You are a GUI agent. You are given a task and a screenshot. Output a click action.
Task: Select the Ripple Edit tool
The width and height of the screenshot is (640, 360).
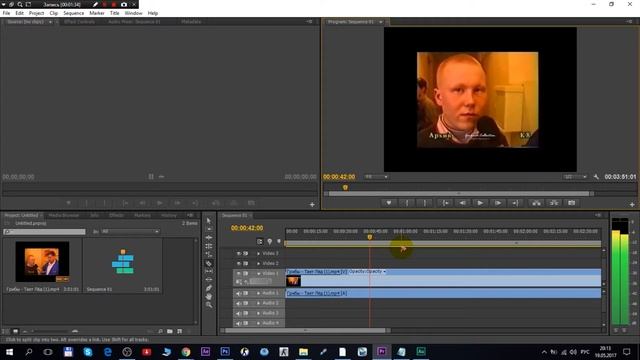[209, 238]
